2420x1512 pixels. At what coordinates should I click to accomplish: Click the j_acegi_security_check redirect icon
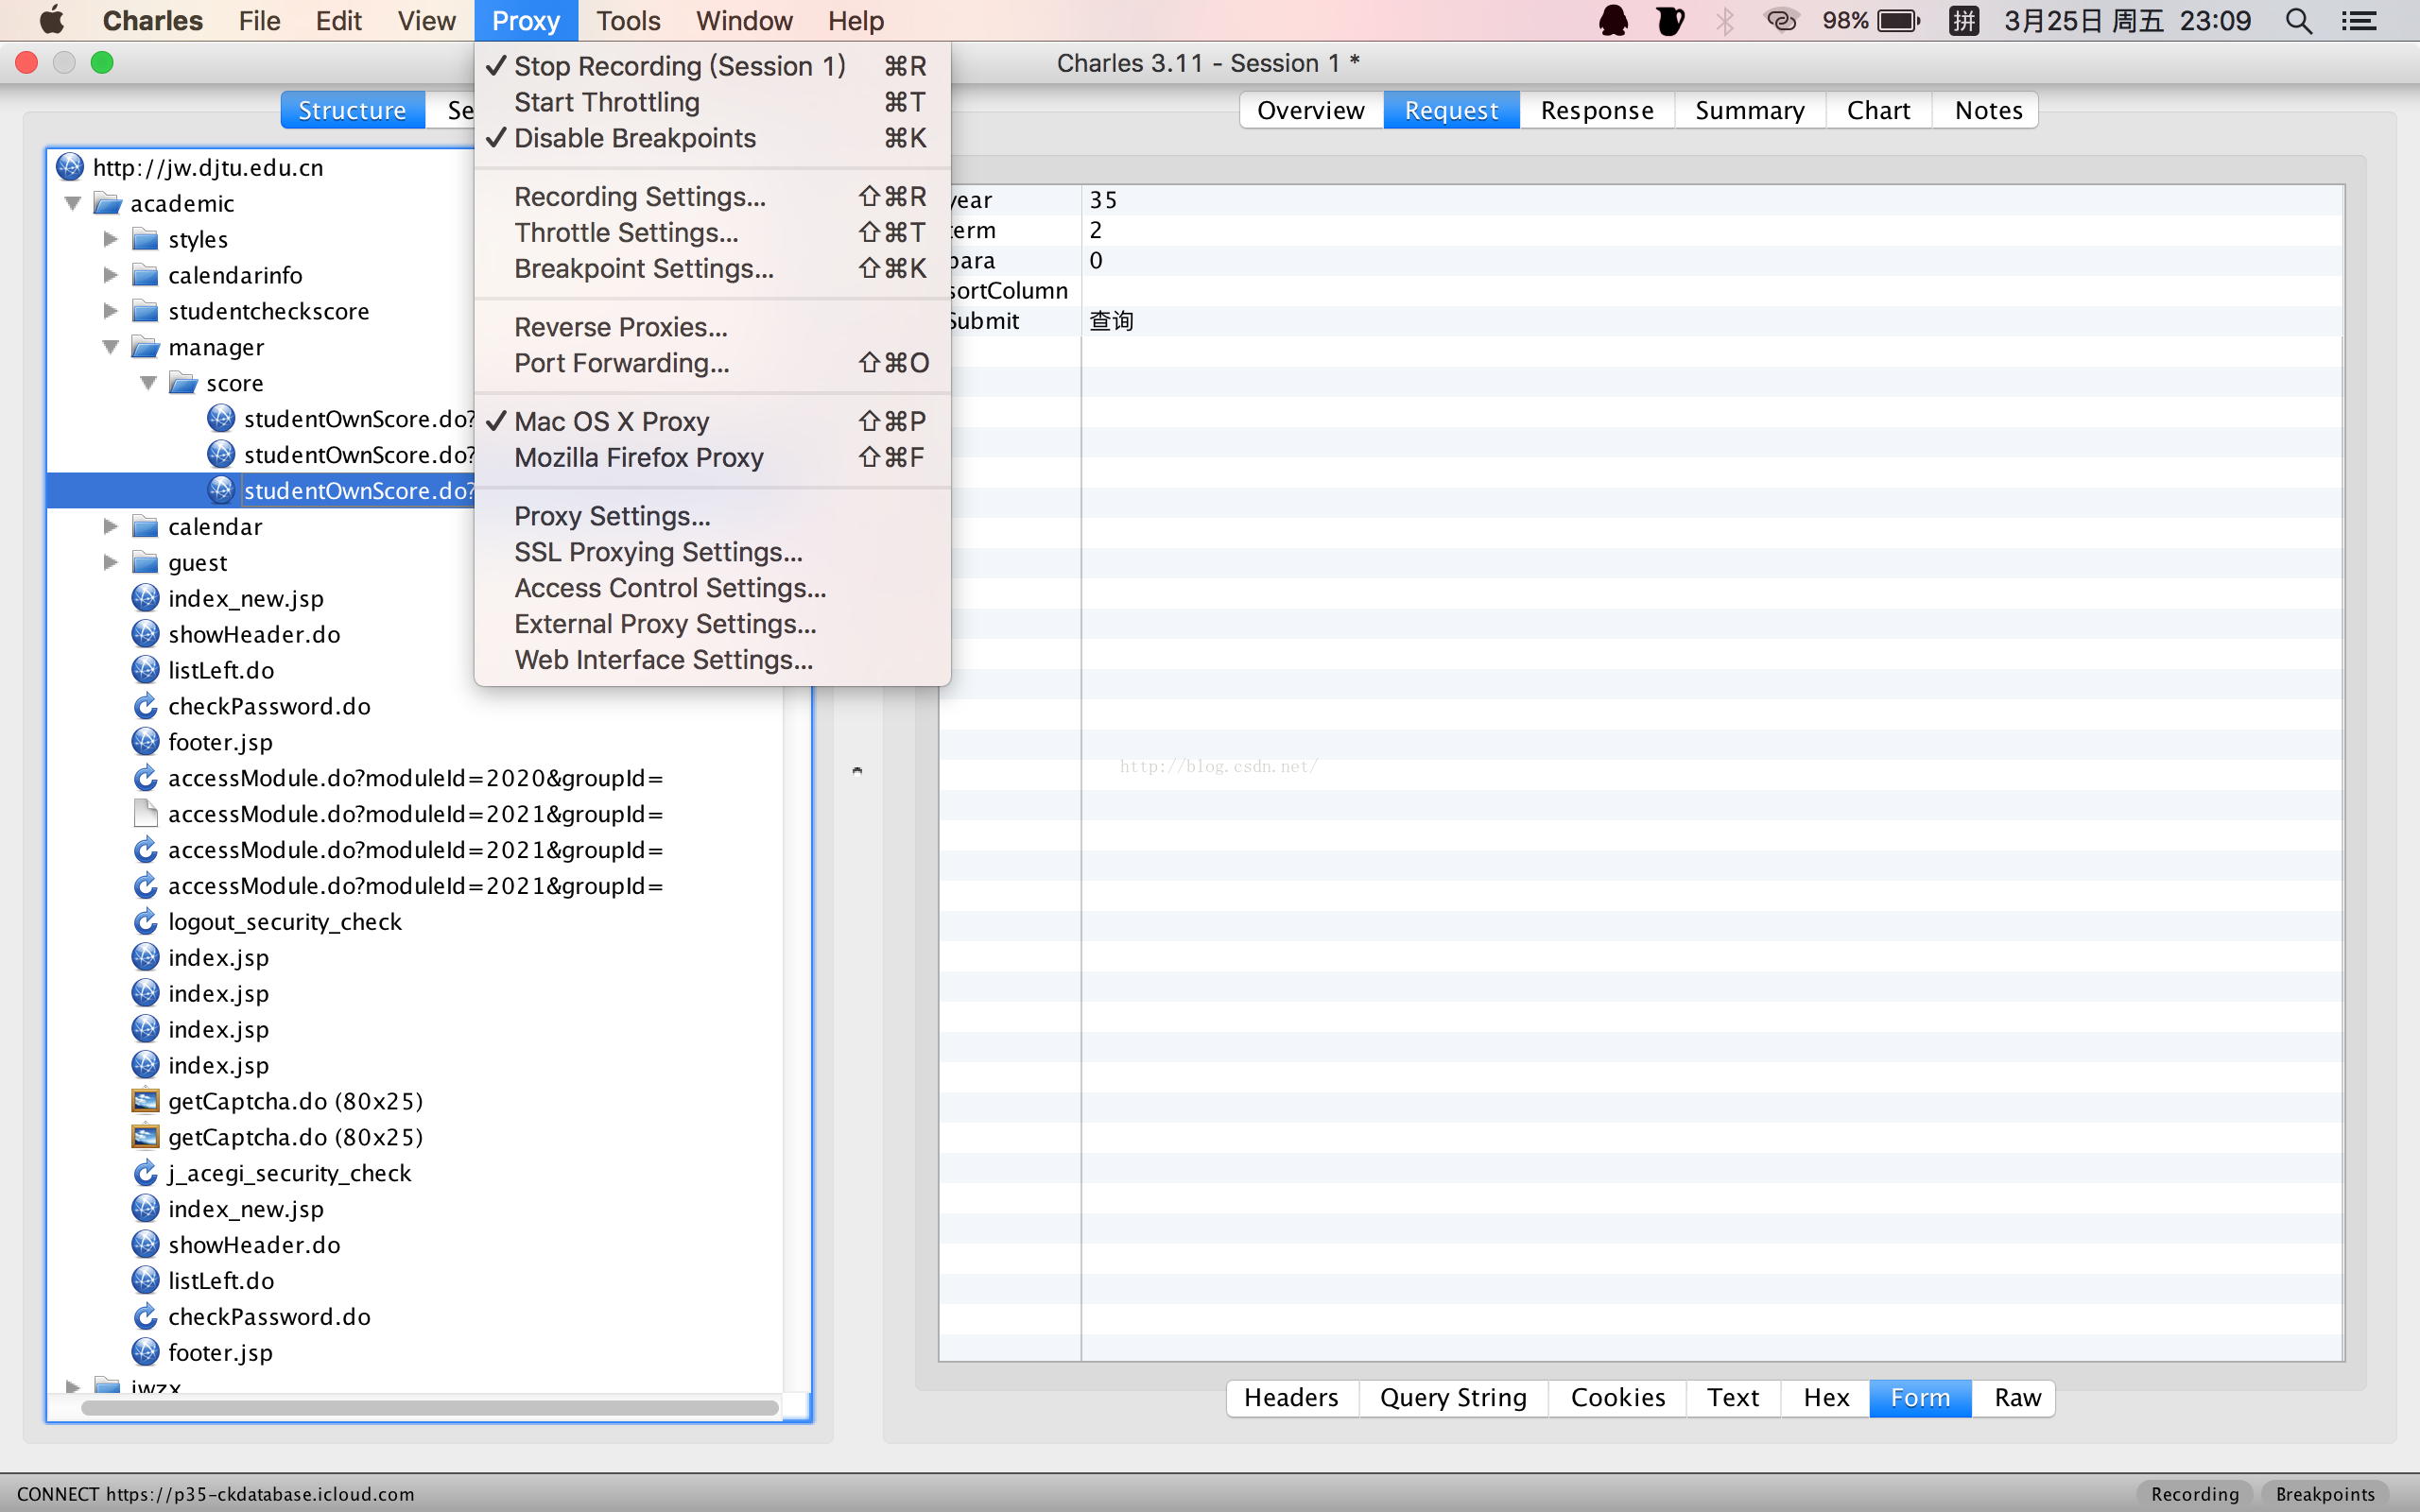coord(146,1173)
